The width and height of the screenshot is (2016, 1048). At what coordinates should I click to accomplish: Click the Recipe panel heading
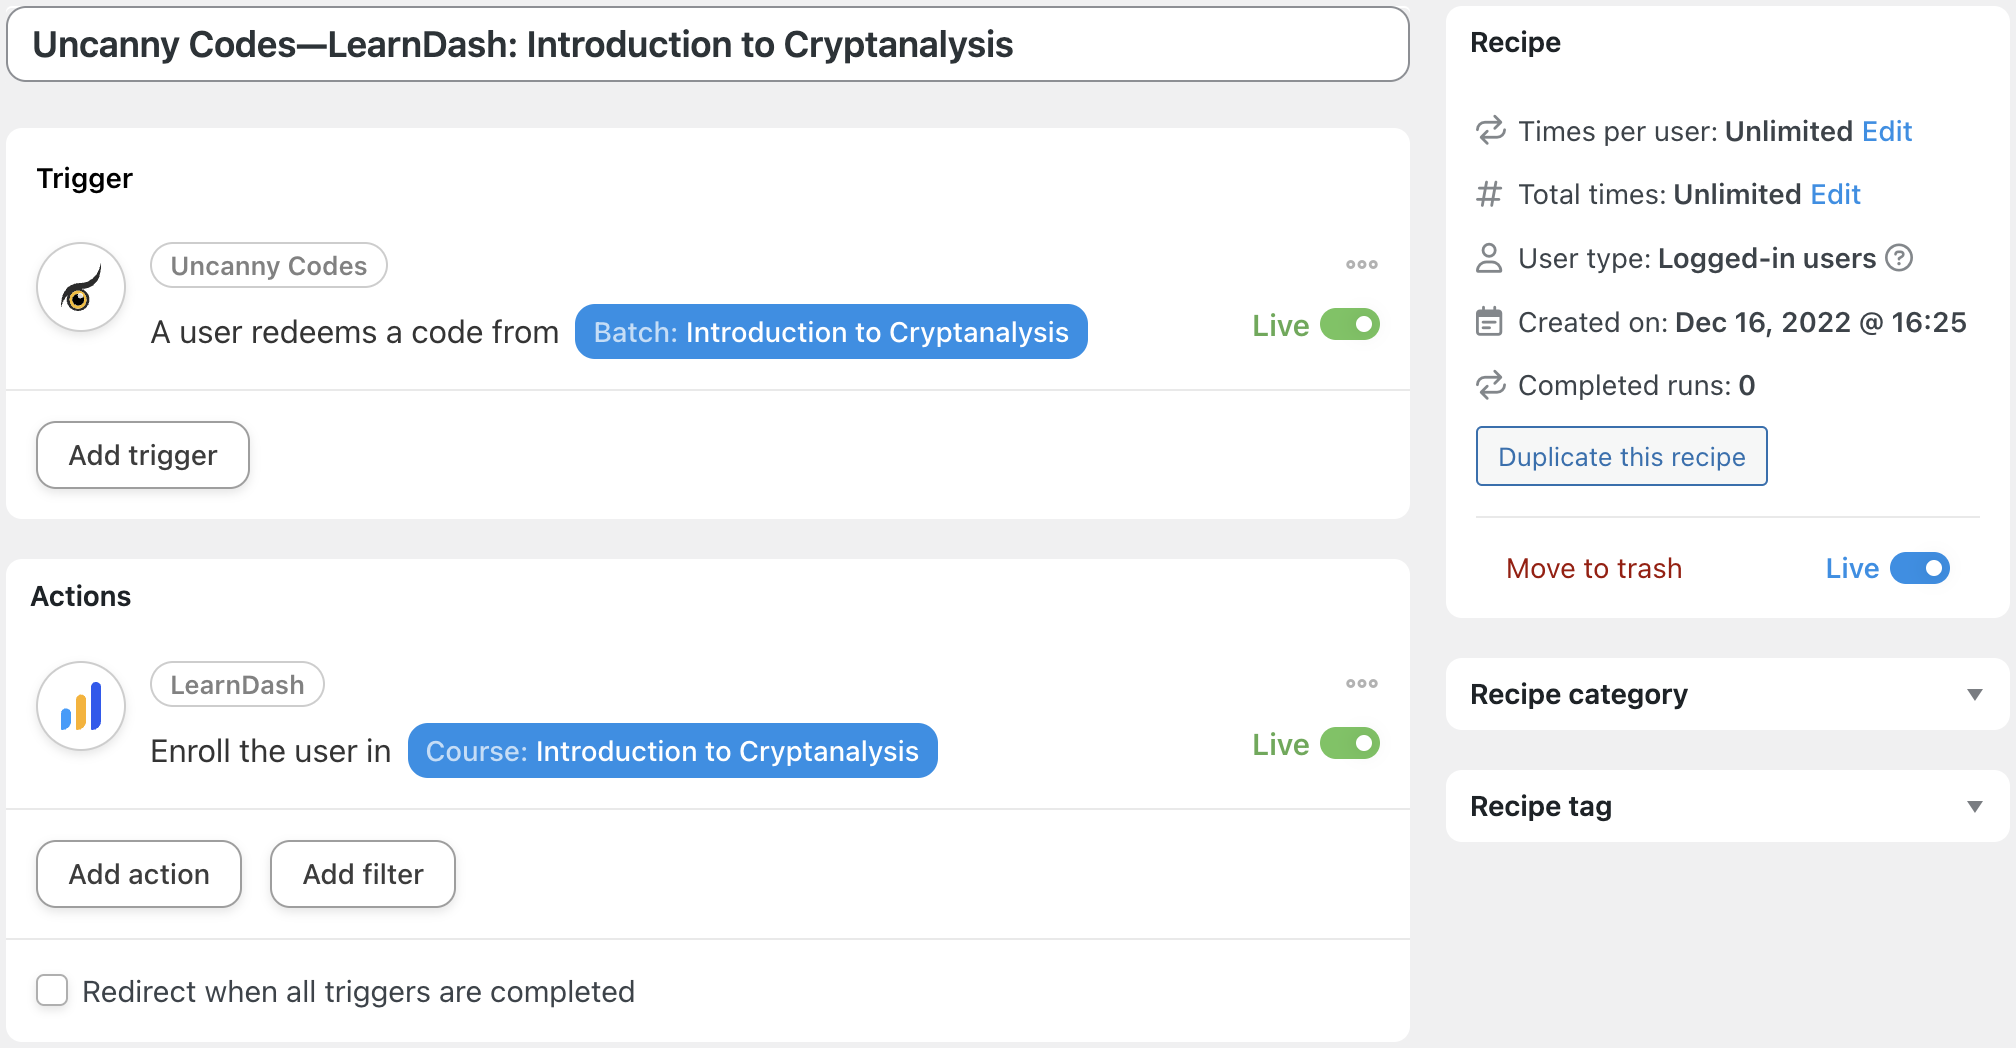(x=1515, y=42)
